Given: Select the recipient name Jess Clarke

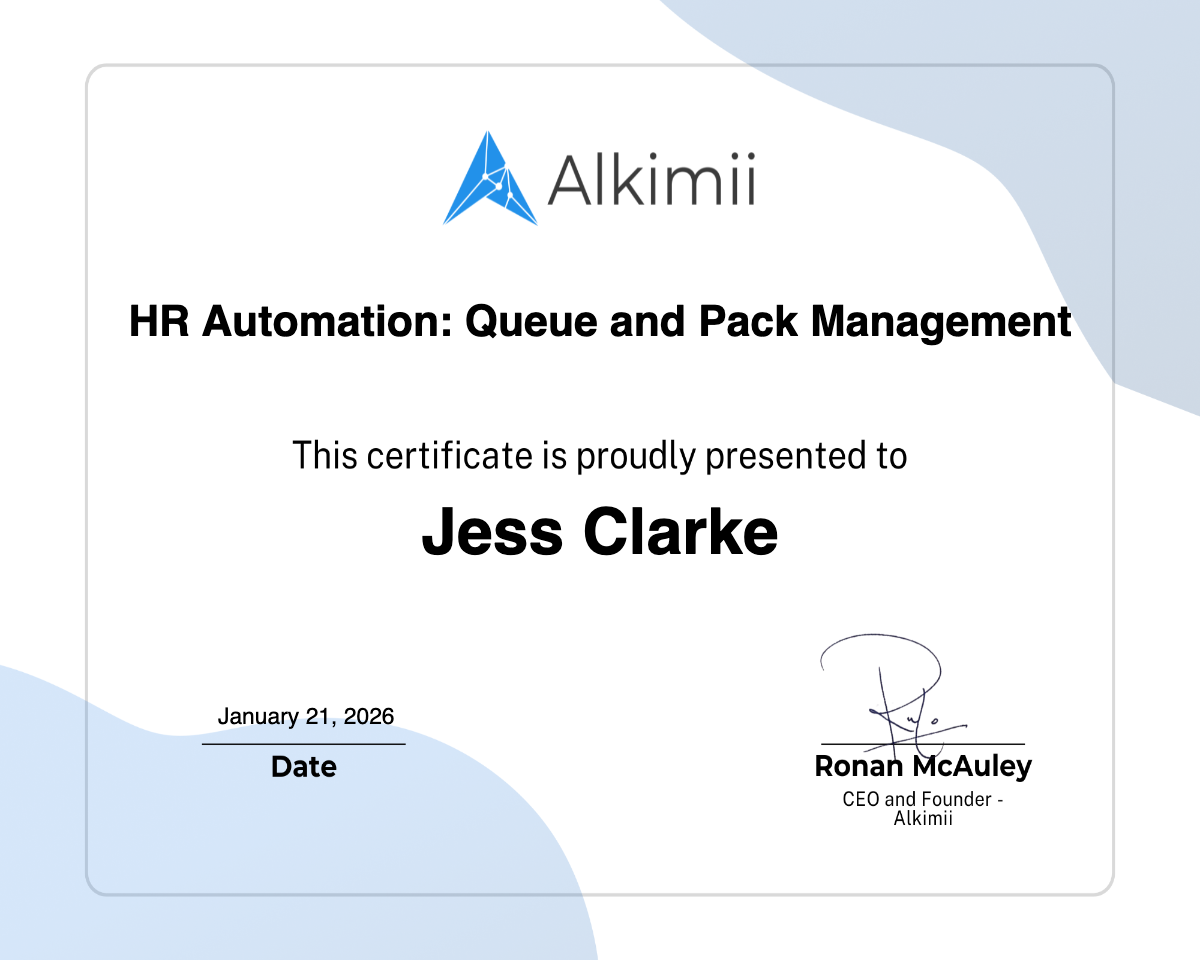Looking at the screenshot, I should coord(600,532).
